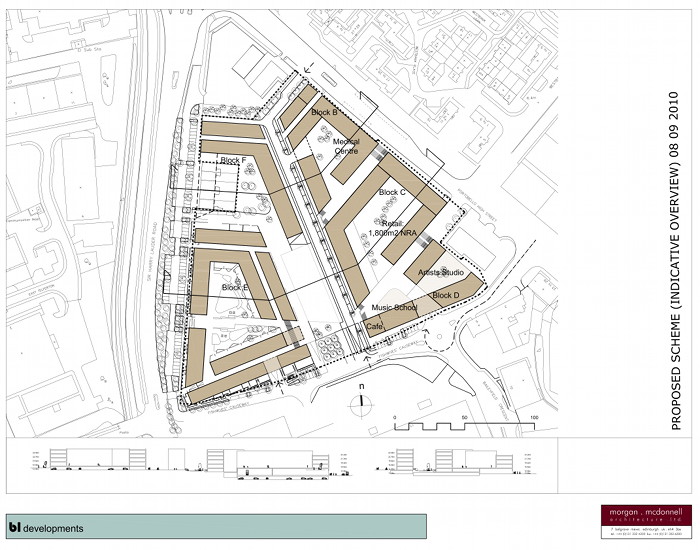Click the rightmost elevation drawing
This screenshot has height=550, width=700.
(x=454, y=462)
